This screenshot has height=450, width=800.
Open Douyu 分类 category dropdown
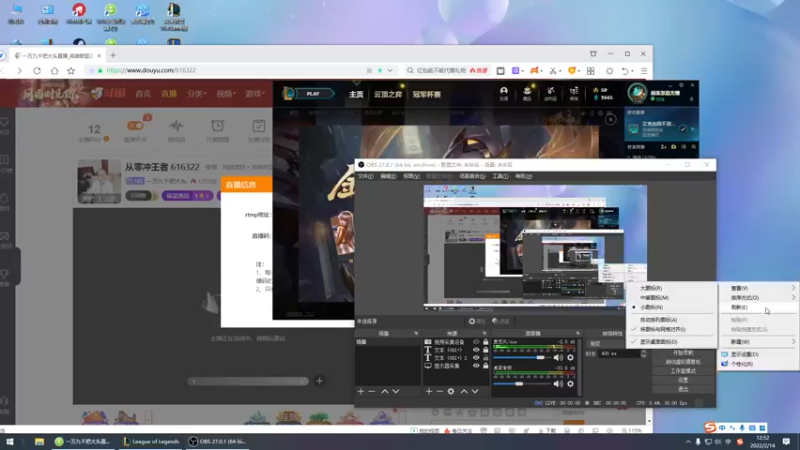[196, 94]
